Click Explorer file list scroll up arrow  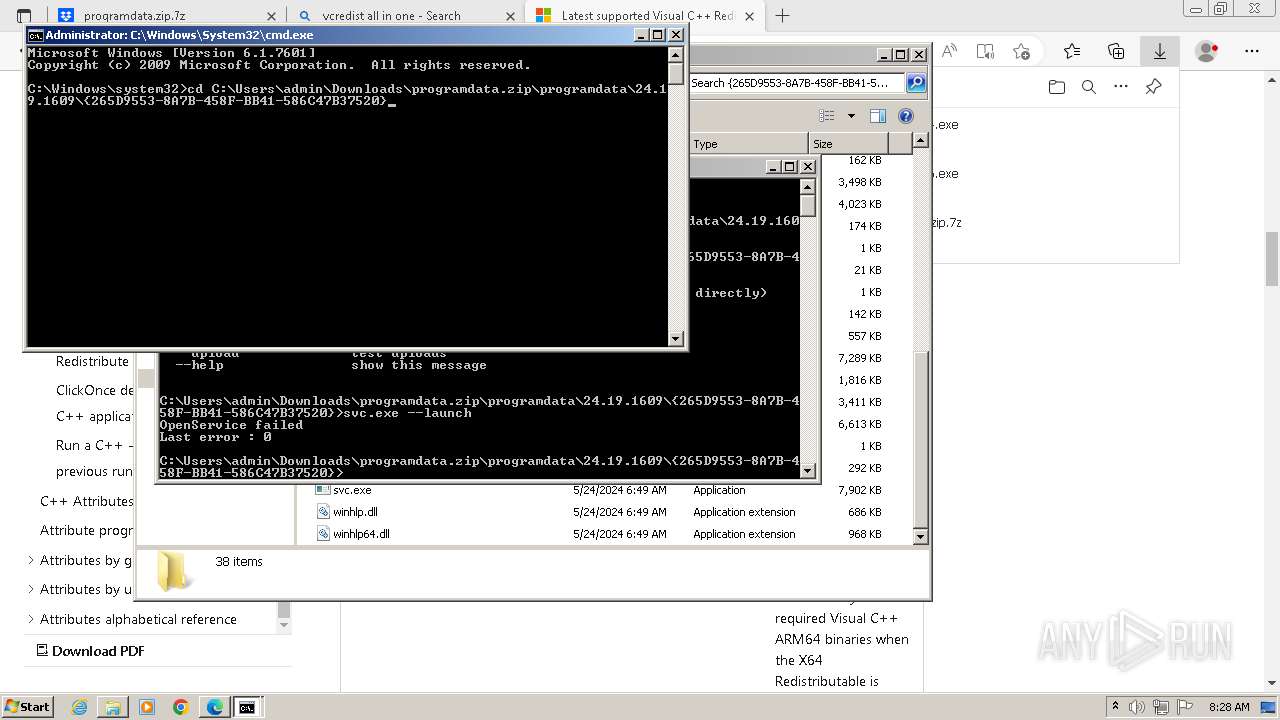(921, 141)
